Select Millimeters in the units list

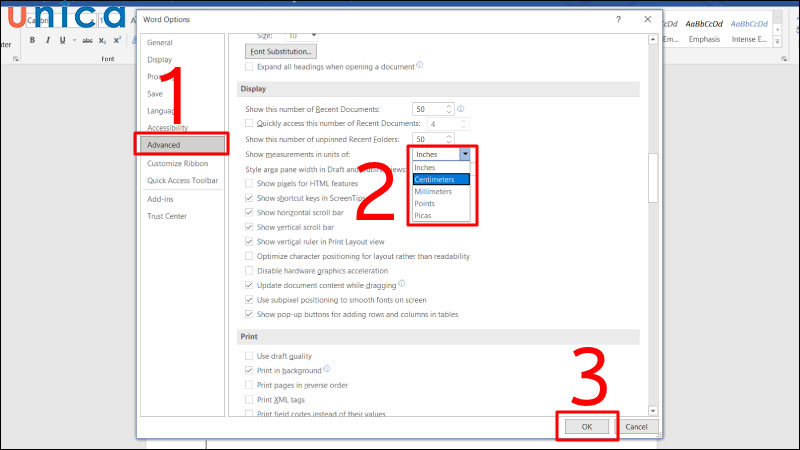(440, 192)
